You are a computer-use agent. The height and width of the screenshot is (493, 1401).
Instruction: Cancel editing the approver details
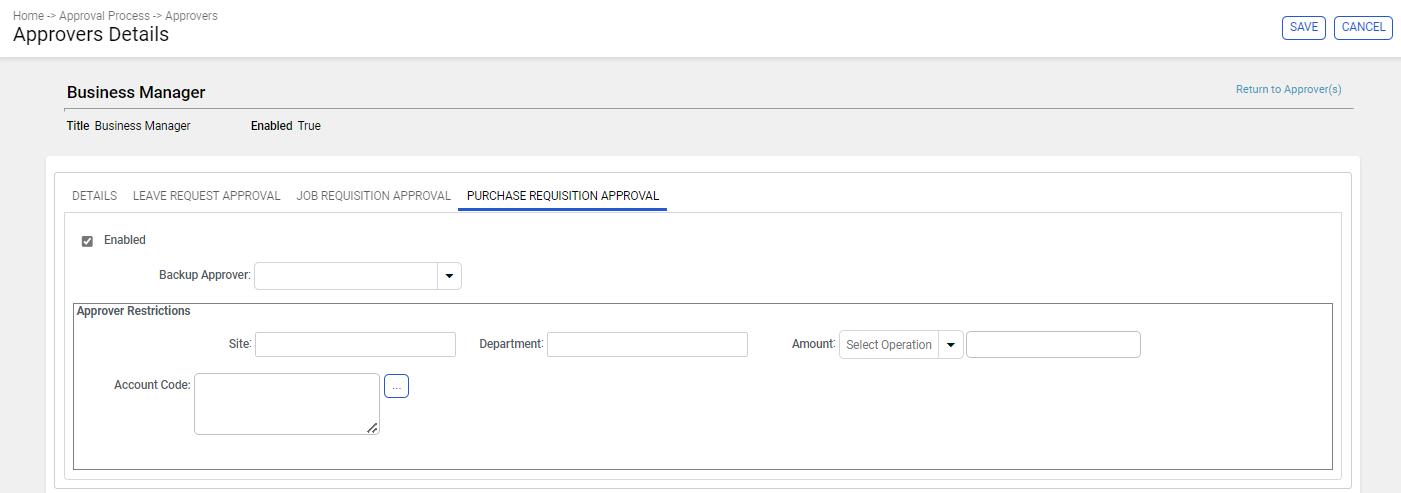[1363, 27]
